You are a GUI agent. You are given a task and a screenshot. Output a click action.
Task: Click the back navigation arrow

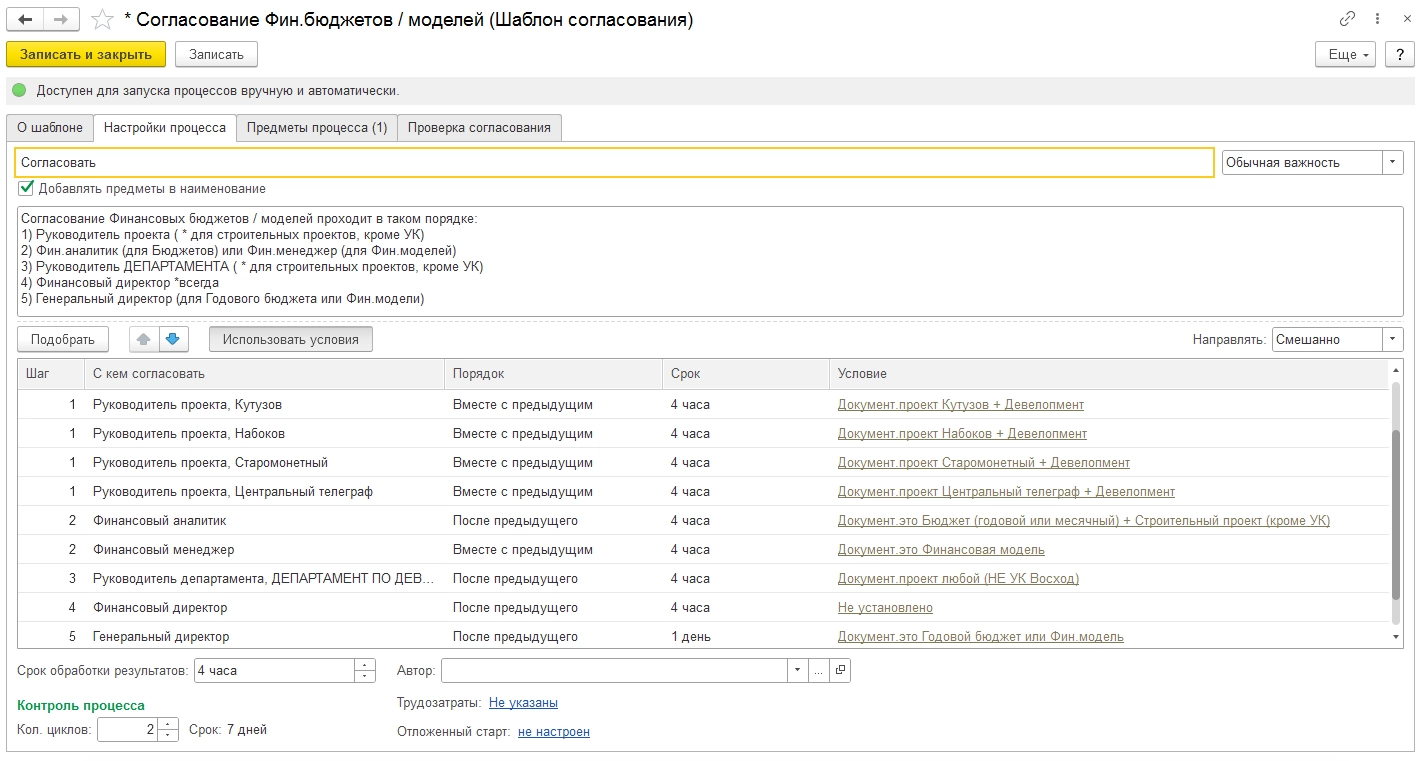point(26,19)
